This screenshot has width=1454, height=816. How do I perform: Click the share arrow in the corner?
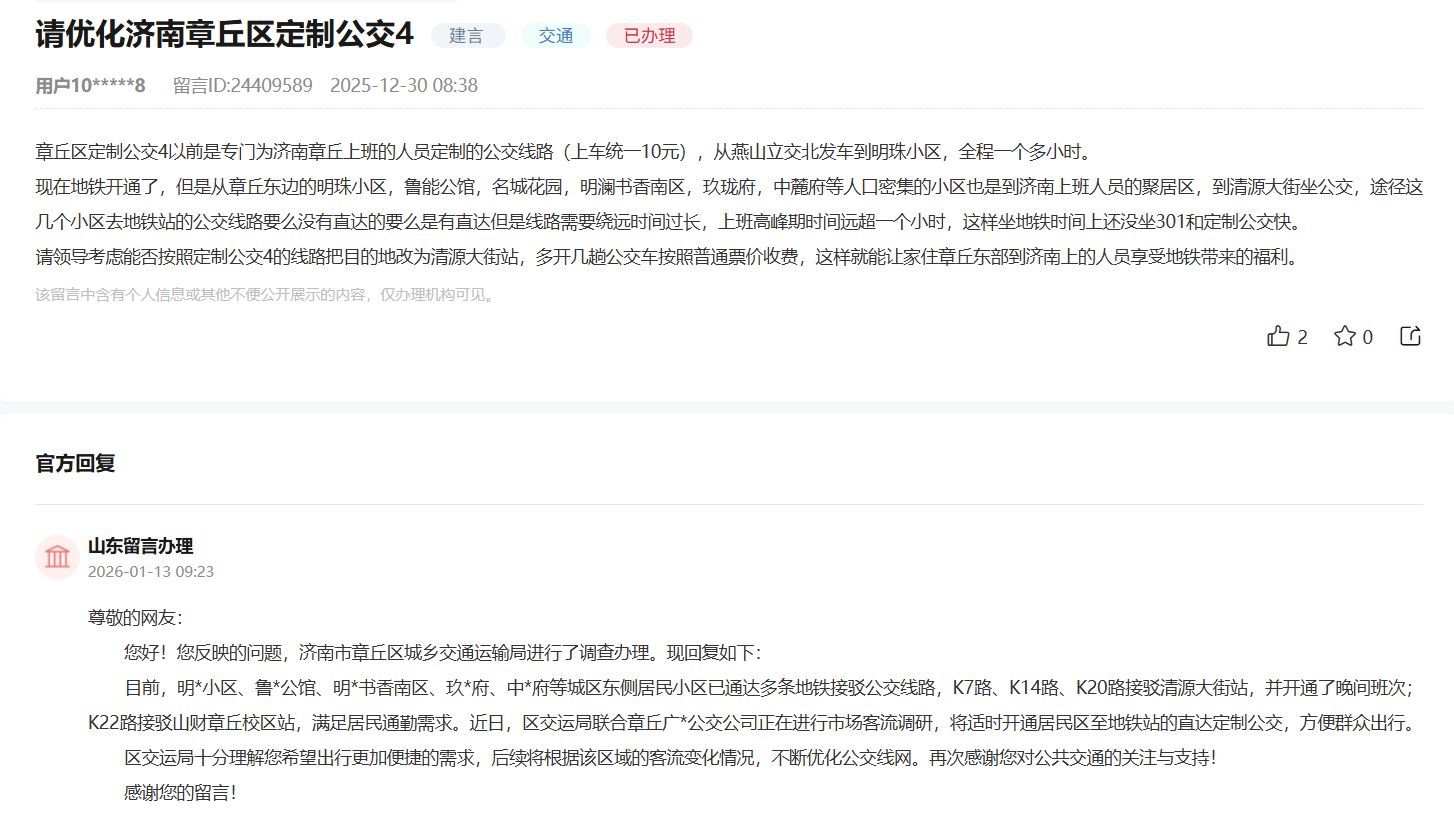point(1409,335)
